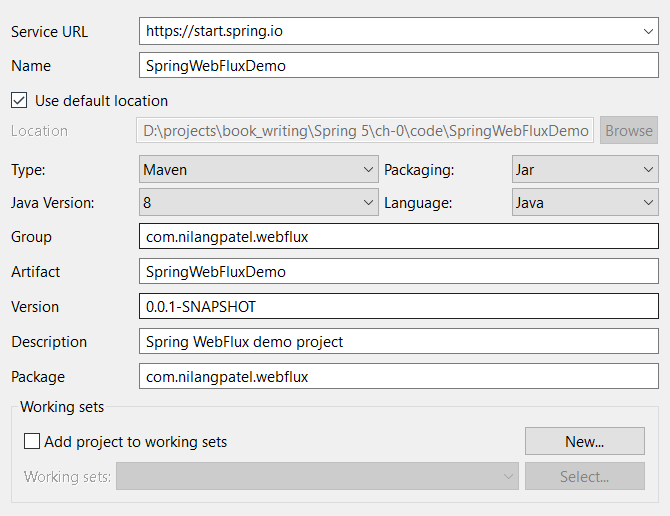The height and width of the screenshot is (516, 670).
Task: Click the greyed-out Location path field
Action: point(365,131)
